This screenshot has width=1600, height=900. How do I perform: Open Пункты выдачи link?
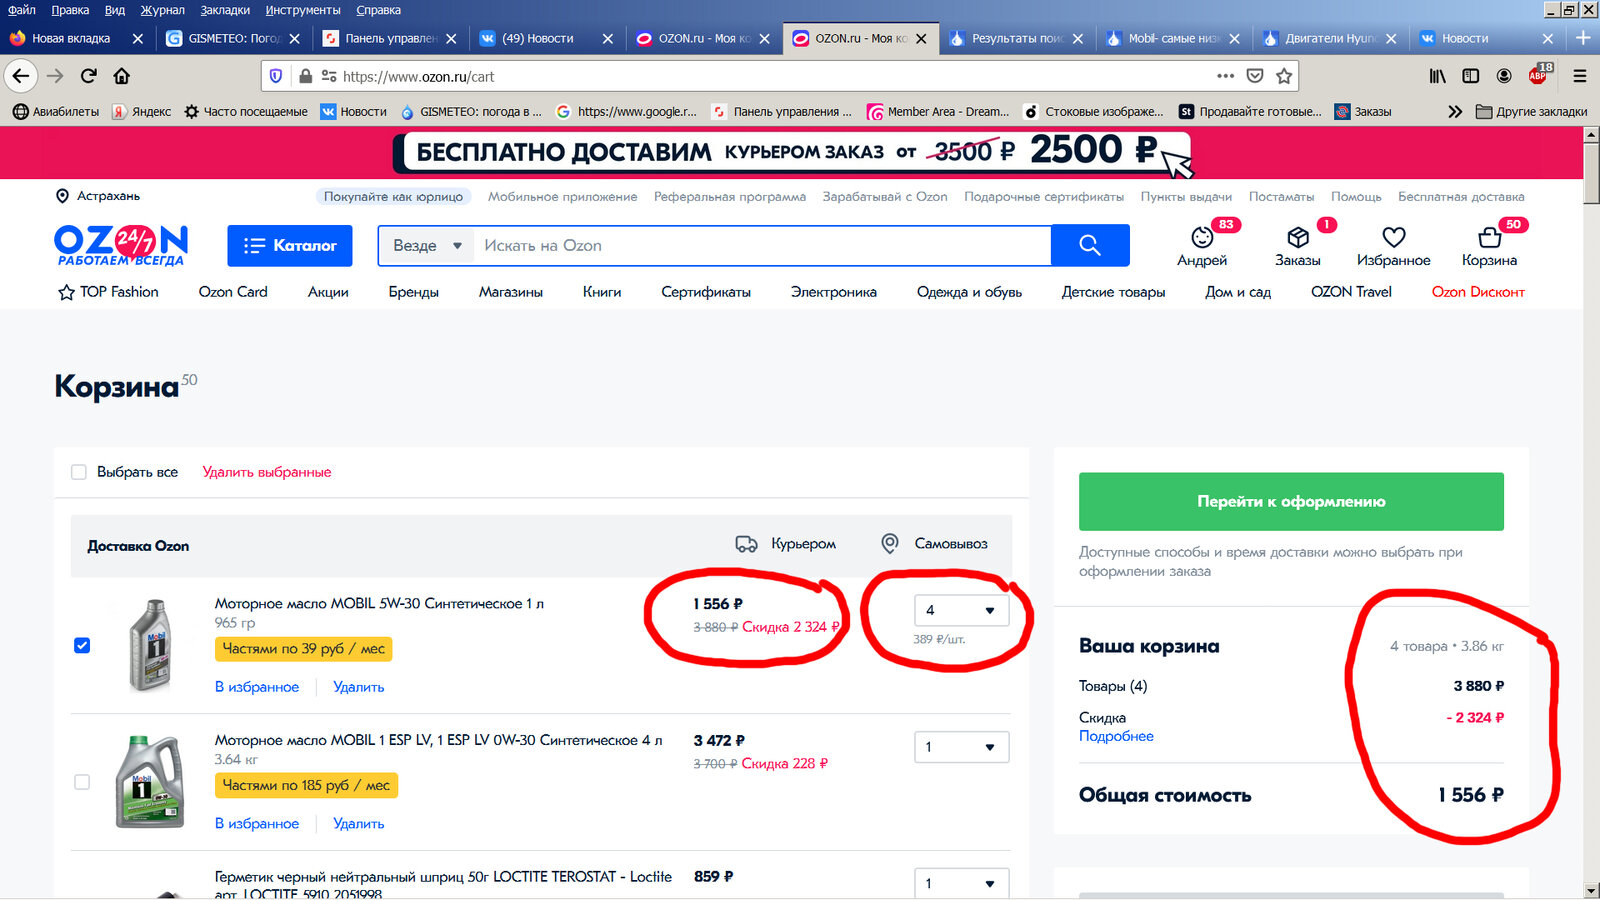1186,196
